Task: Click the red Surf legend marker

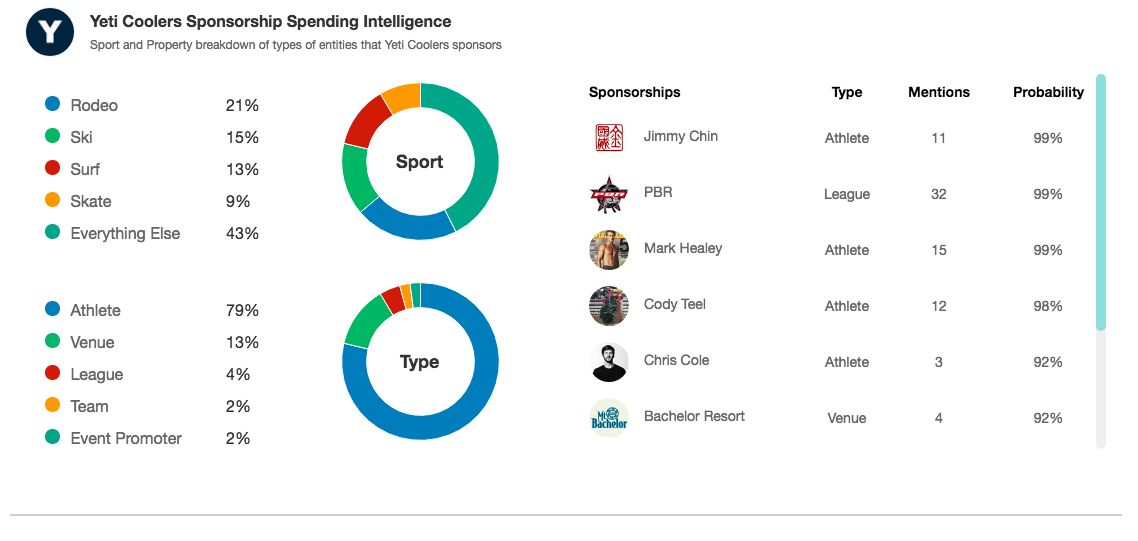Action: [52, 168]
